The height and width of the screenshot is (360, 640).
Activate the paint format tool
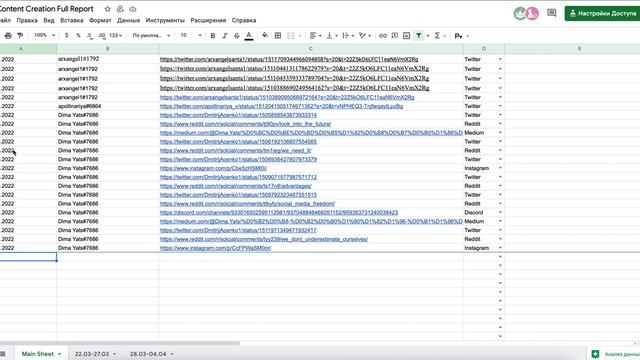point(20,36)
